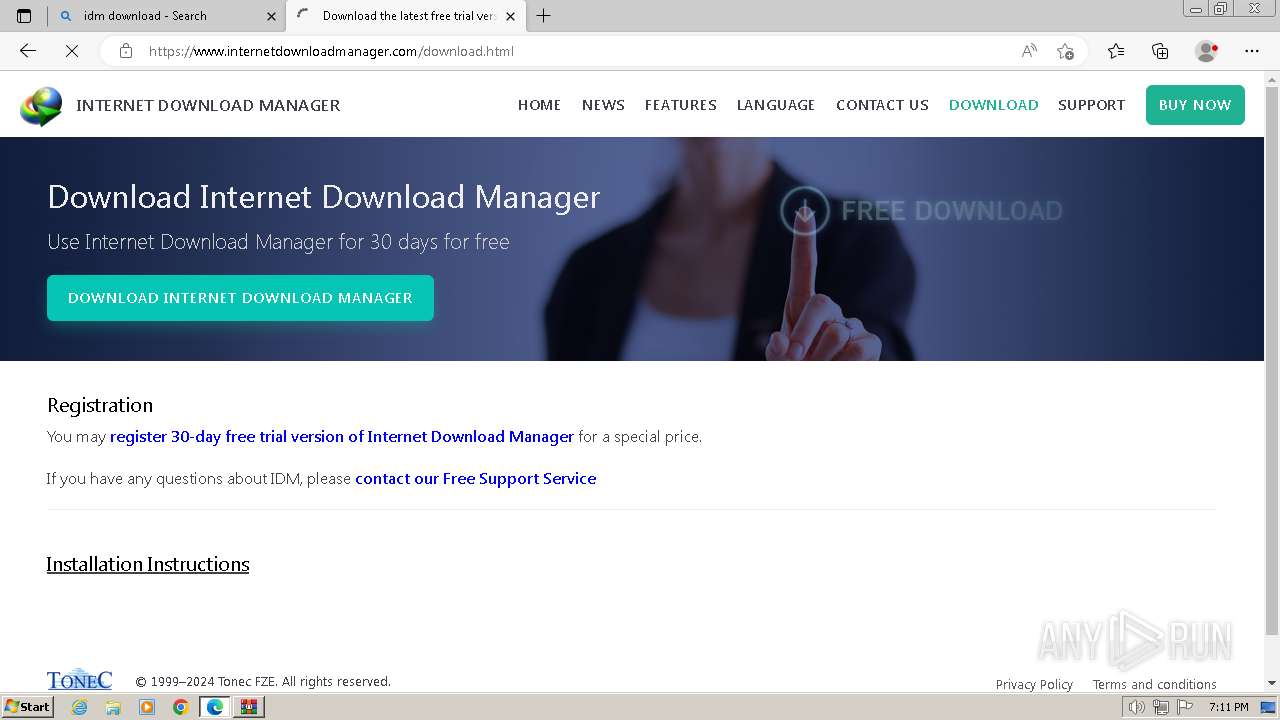Open the browser profile avatar
Image resolution: width=1280 pixels, height=720 pixels.
(x=1206, y=51)
